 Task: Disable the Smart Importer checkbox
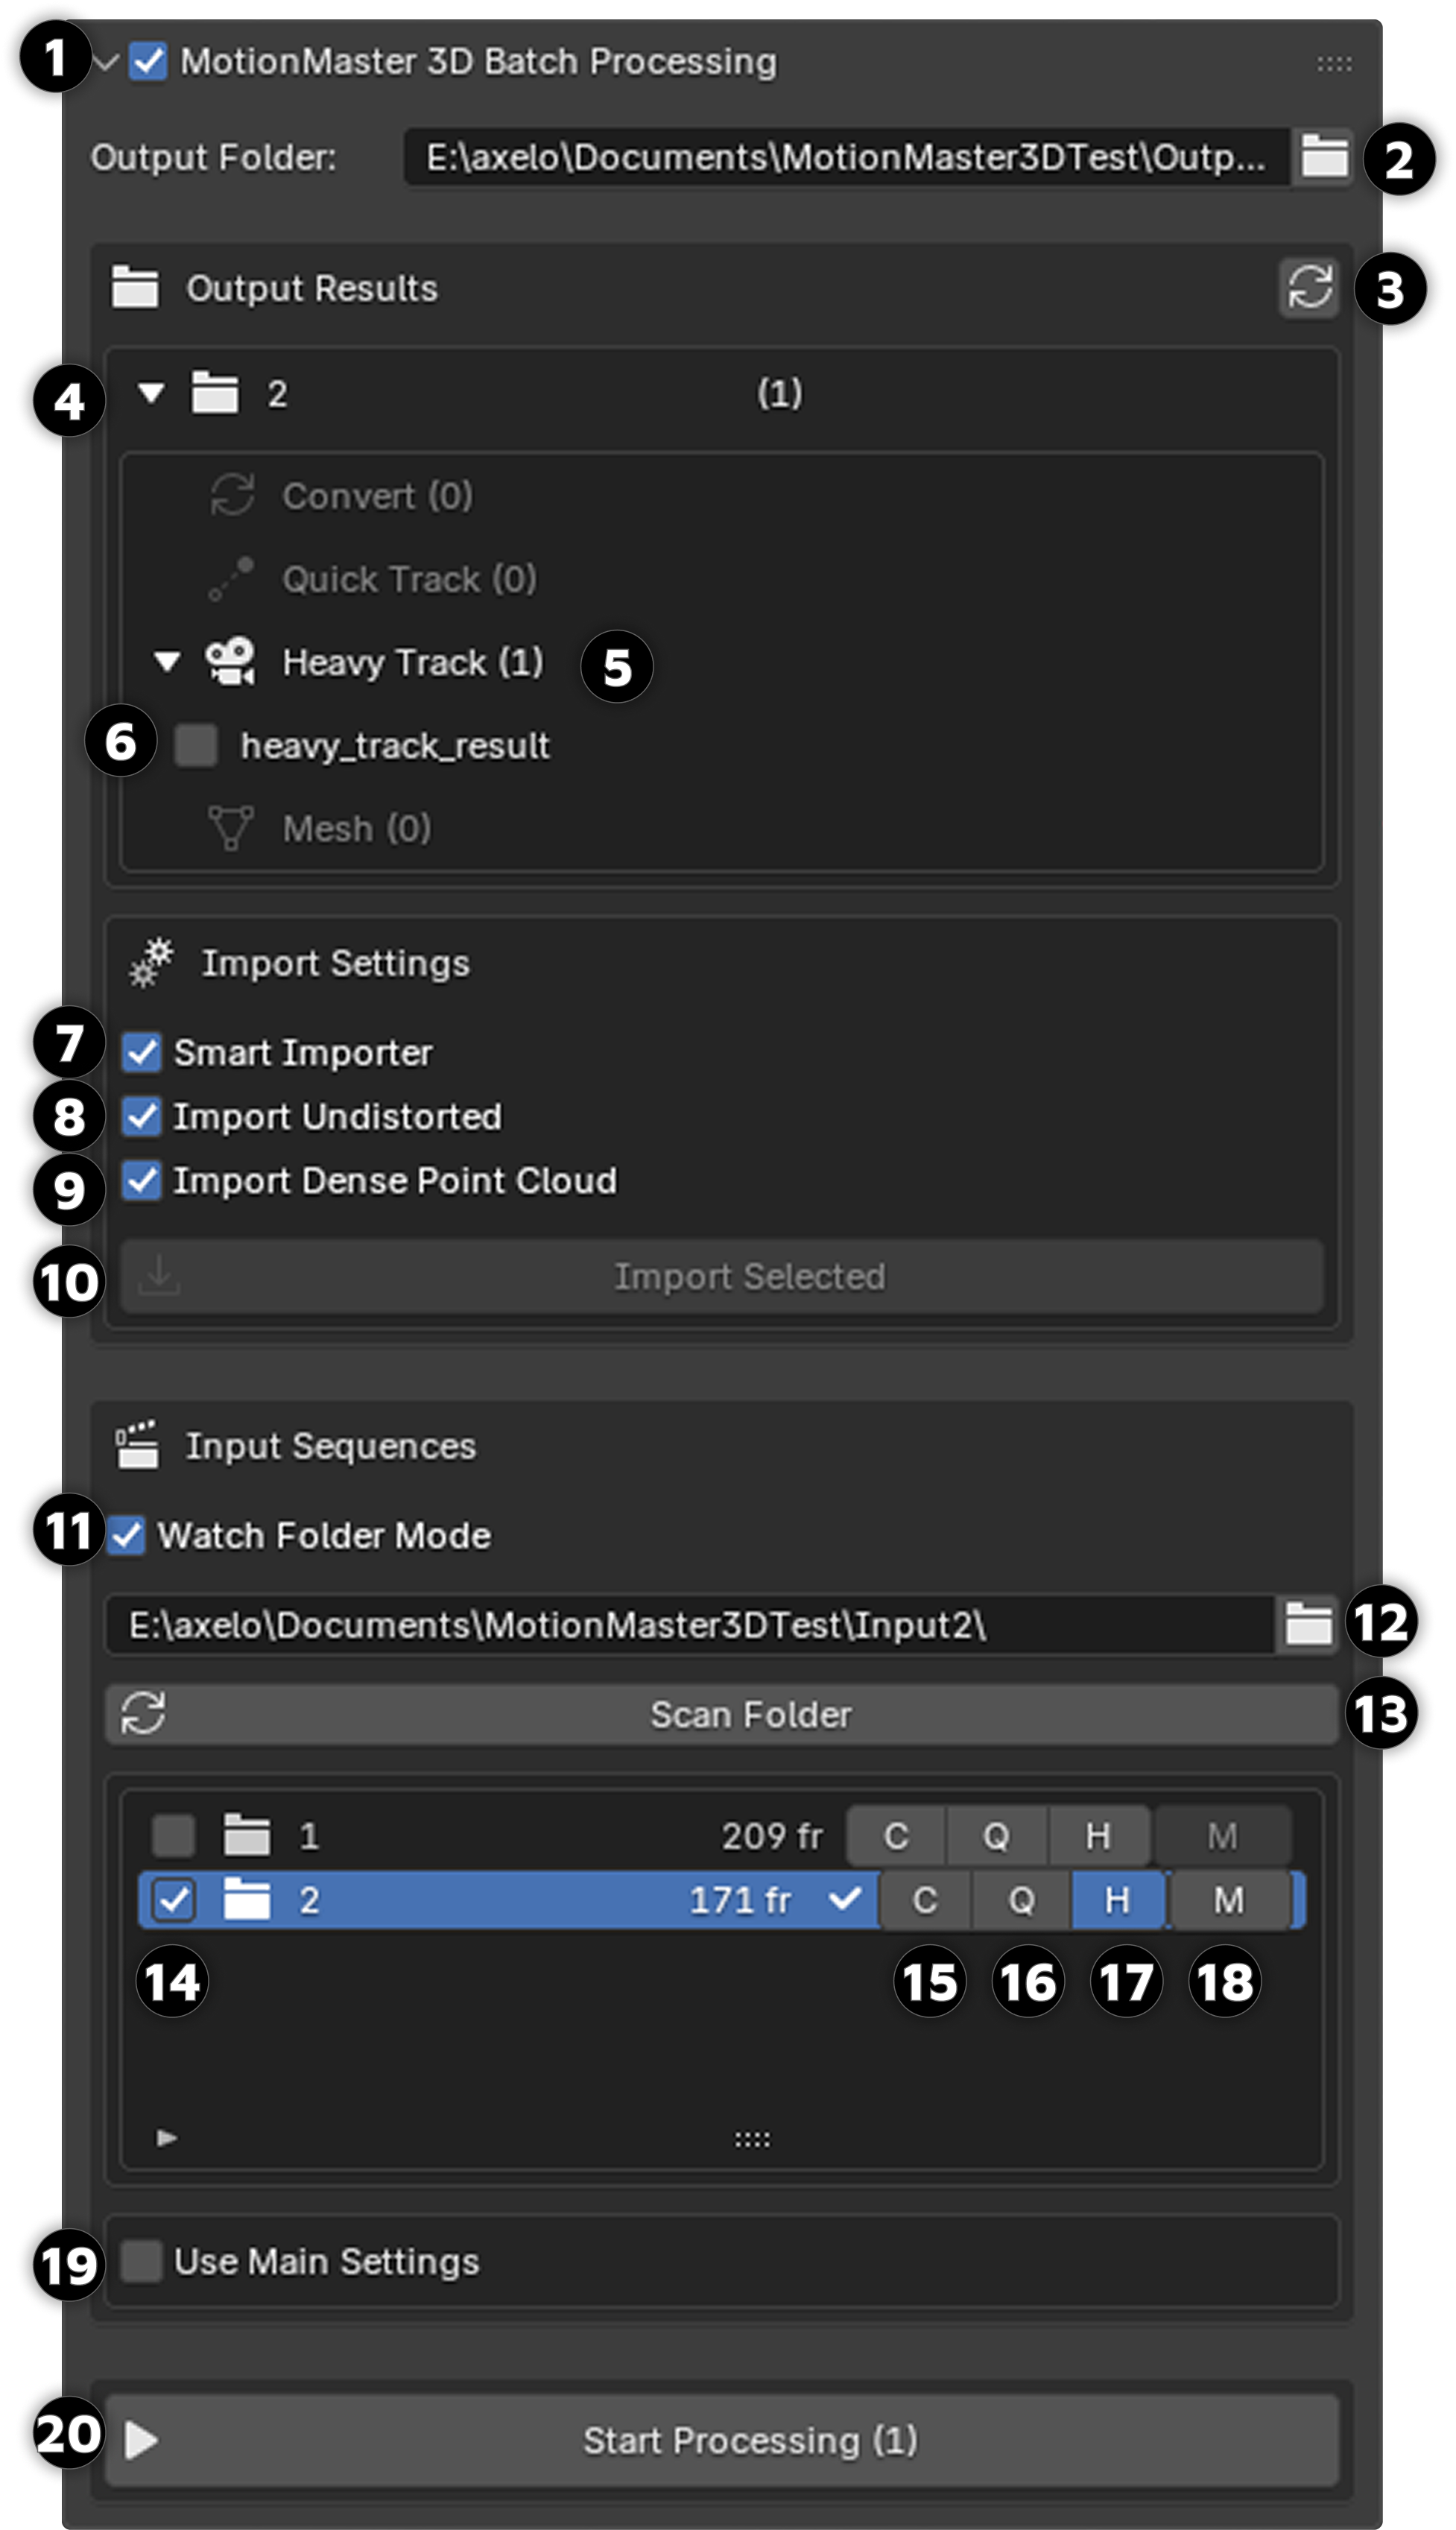142,1052
